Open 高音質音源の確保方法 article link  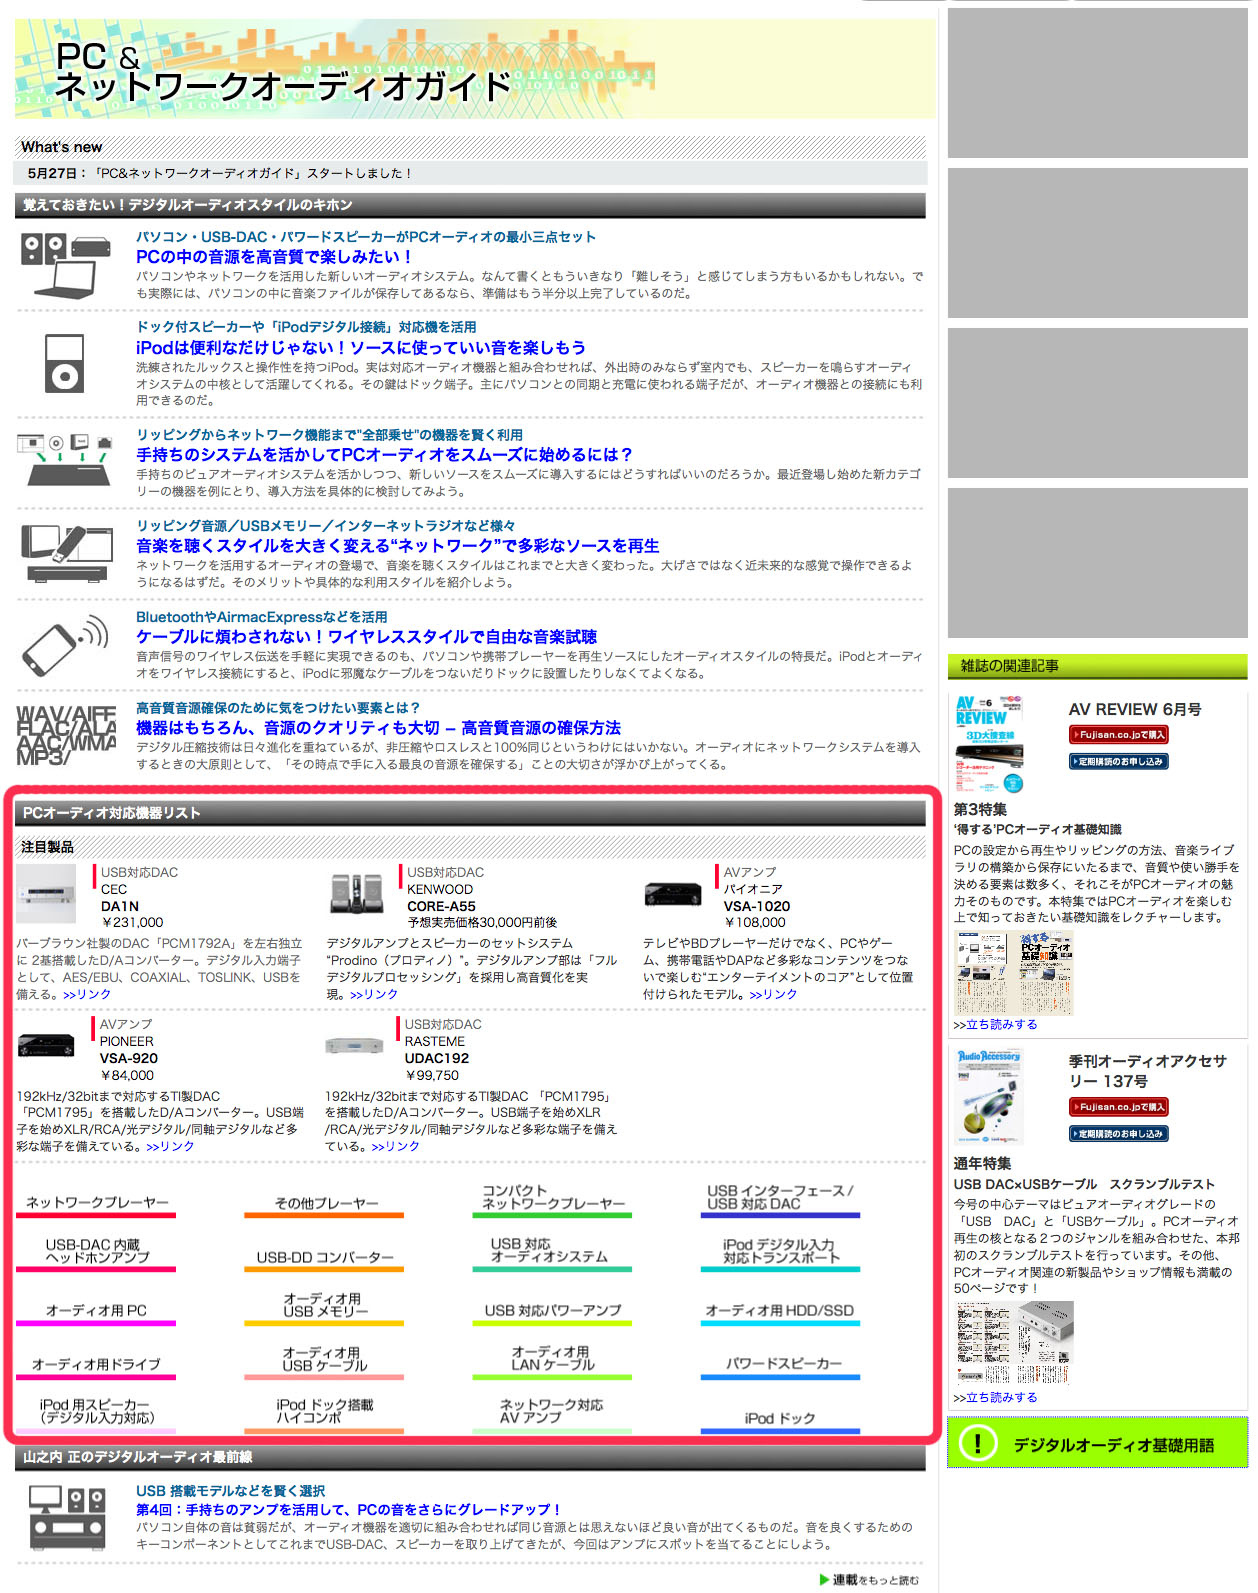pyautogui.click(x=378, y=728)
